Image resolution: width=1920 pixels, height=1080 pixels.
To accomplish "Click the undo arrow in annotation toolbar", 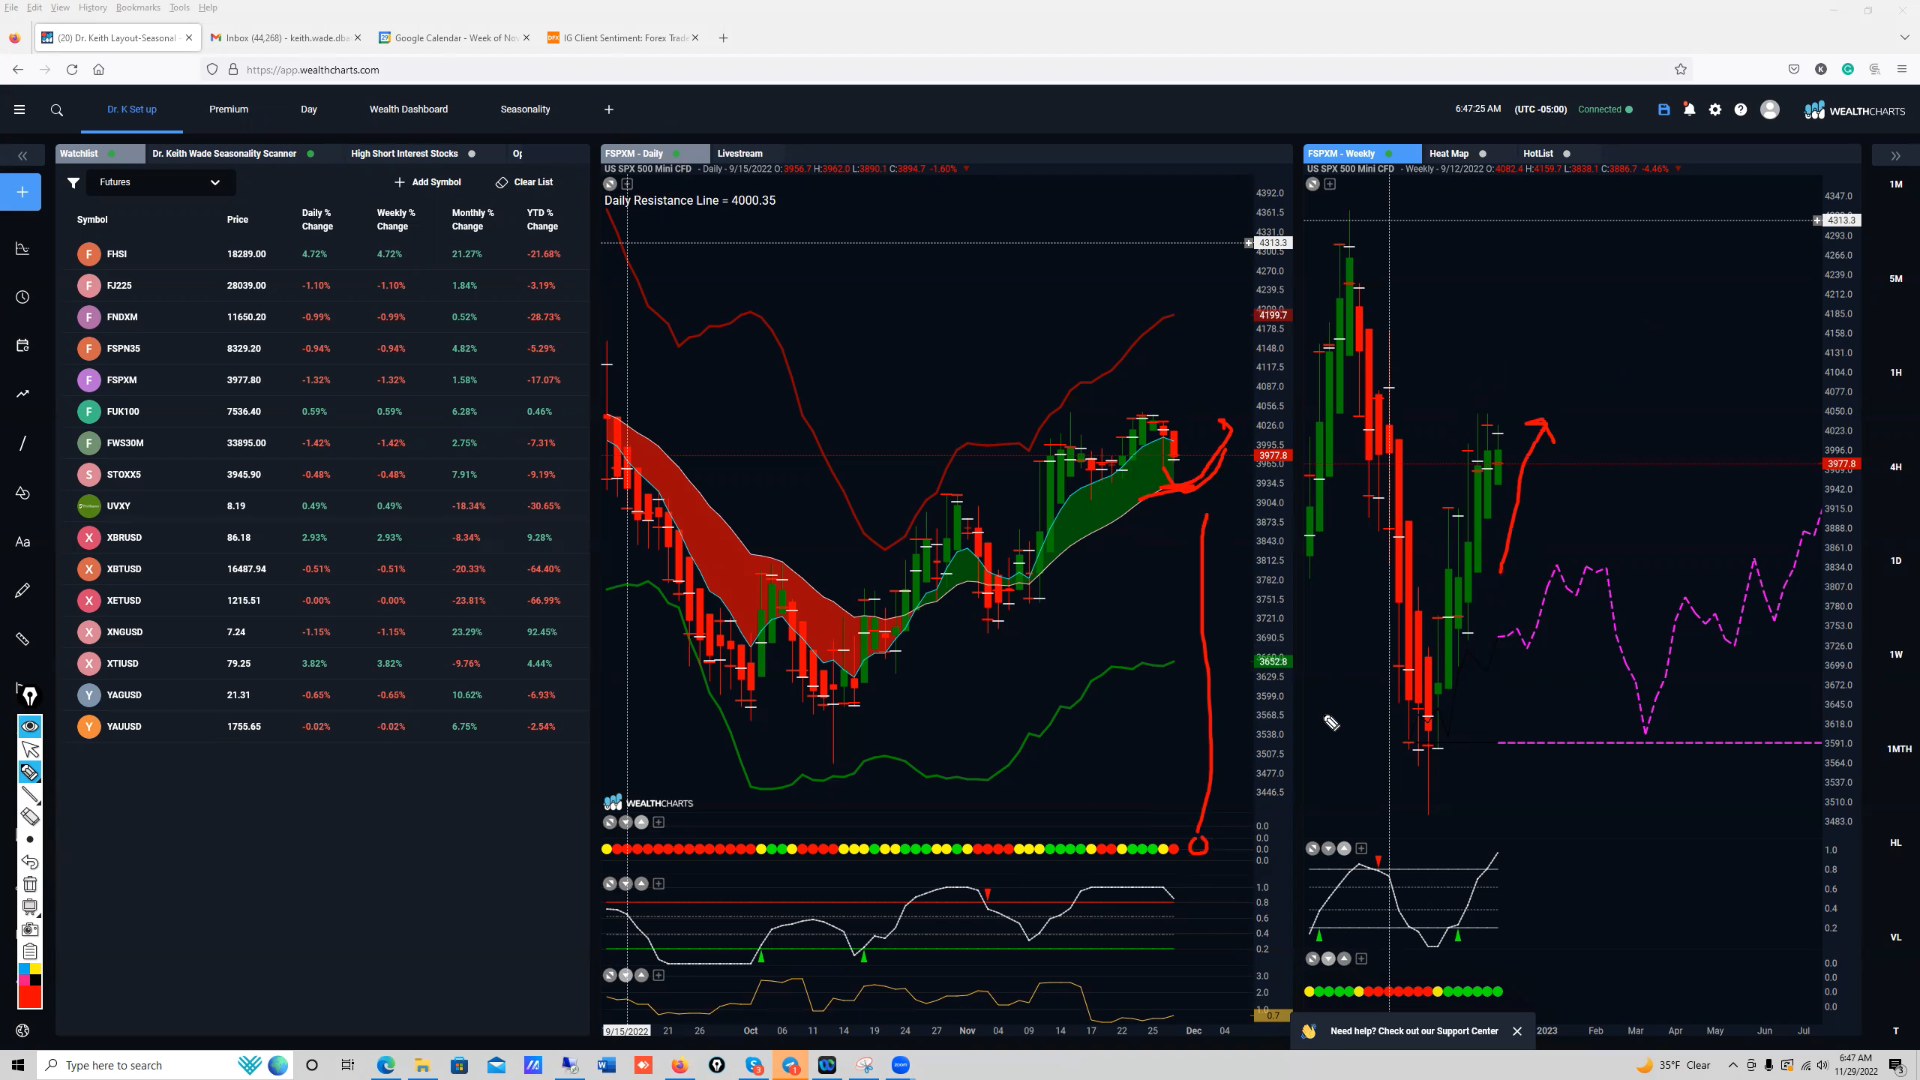I will [30, 862].
